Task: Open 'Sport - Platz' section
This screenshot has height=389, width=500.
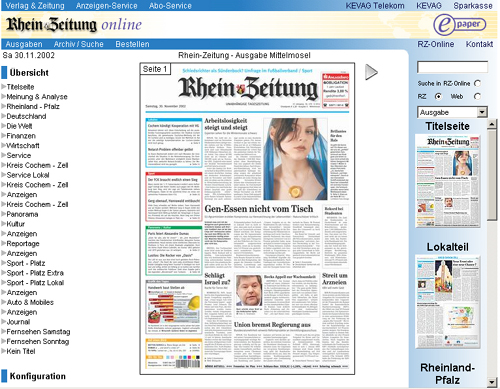Action: 26,263
